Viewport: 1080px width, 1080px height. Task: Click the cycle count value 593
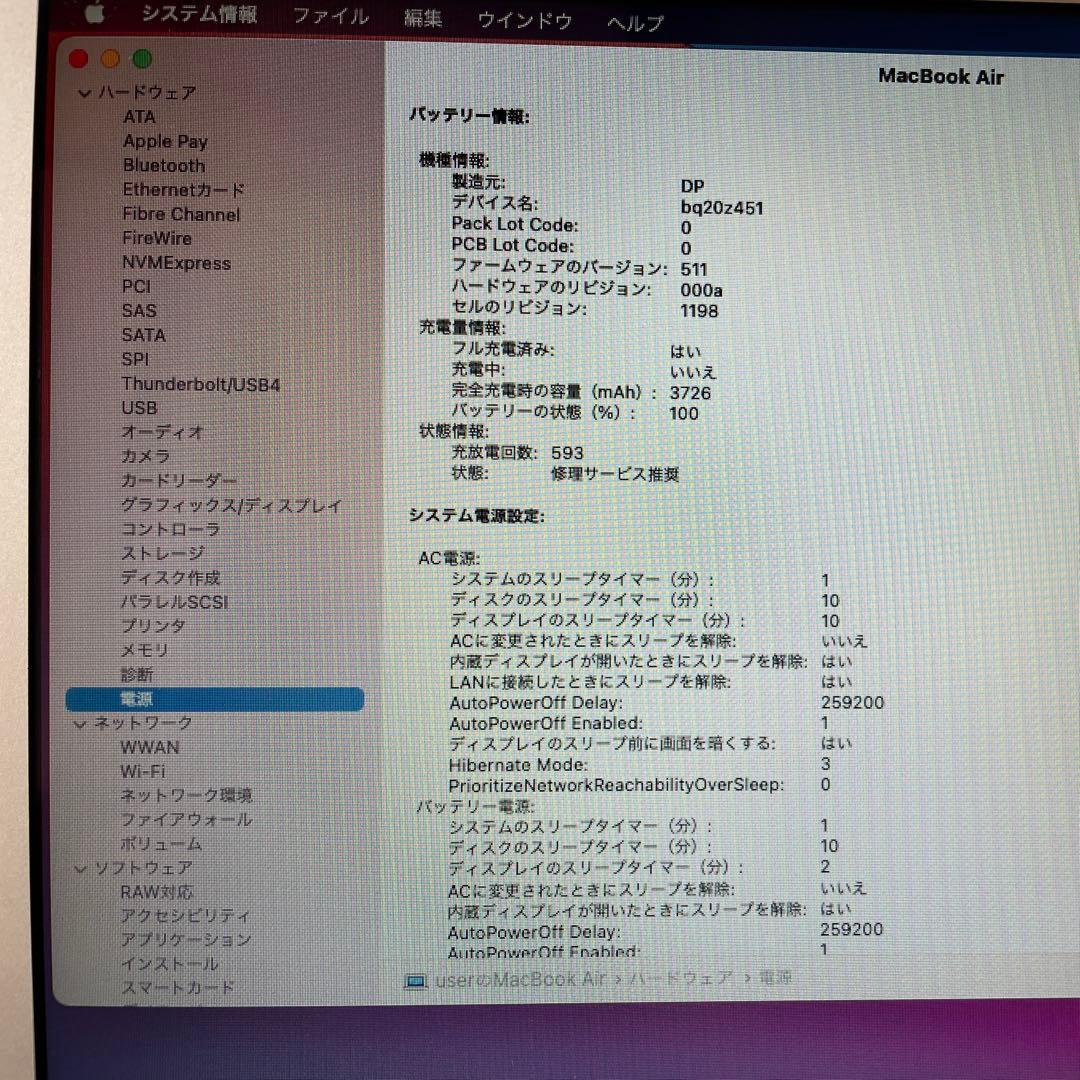pyautogui.click(x=568, y=453)
